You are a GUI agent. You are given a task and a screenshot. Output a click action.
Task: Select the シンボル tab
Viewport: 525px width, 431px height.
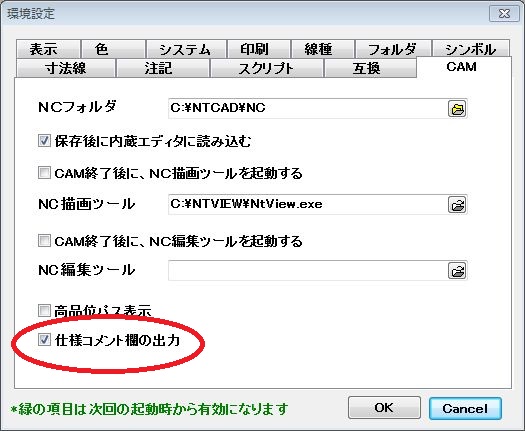pos(471,49)
